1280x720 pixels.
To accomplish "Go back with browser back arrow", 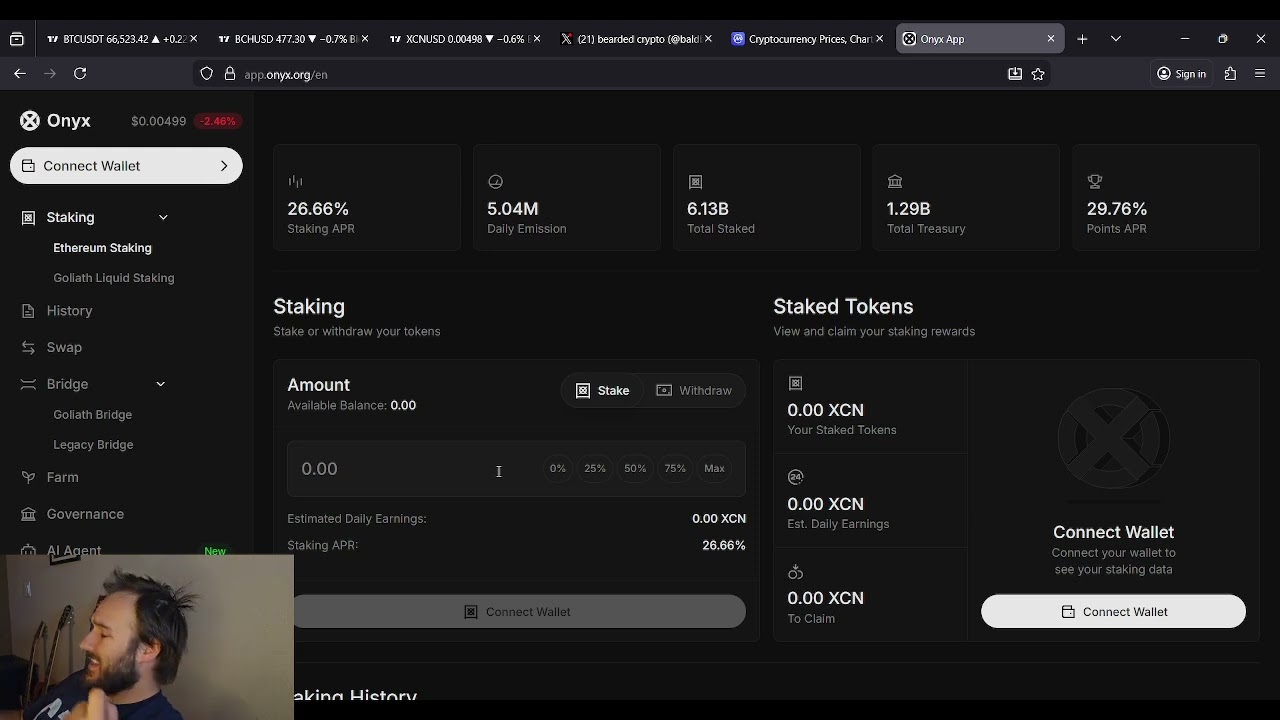I will pyautogui.click(x=20, y=73).
